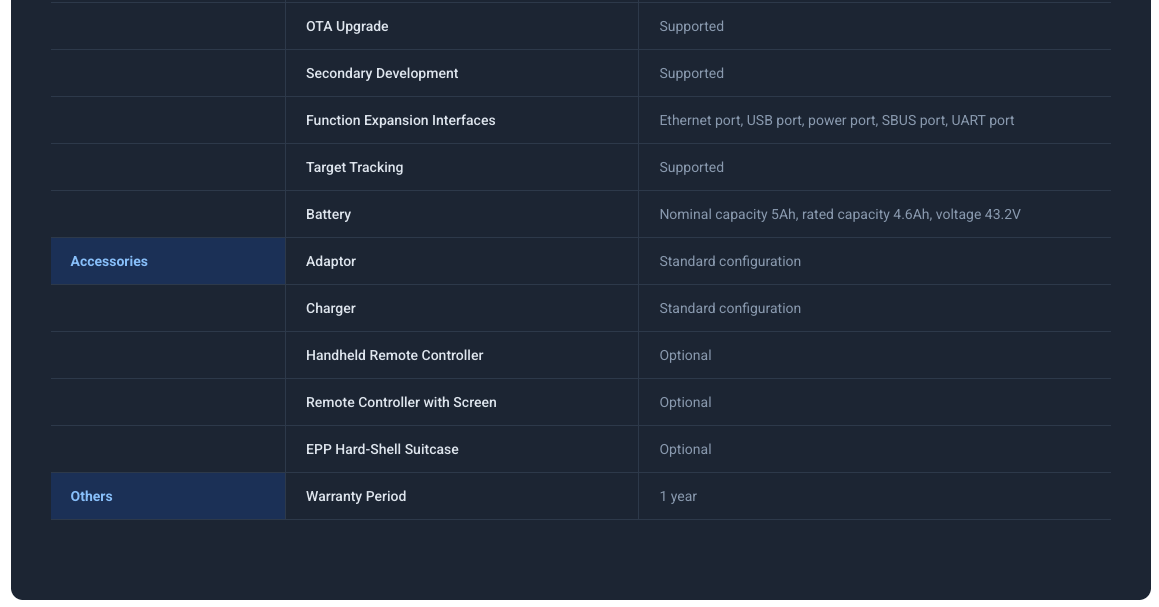Click the Charger row label
Viewport: 1159px width, 607px height.
tap(330, 308)
